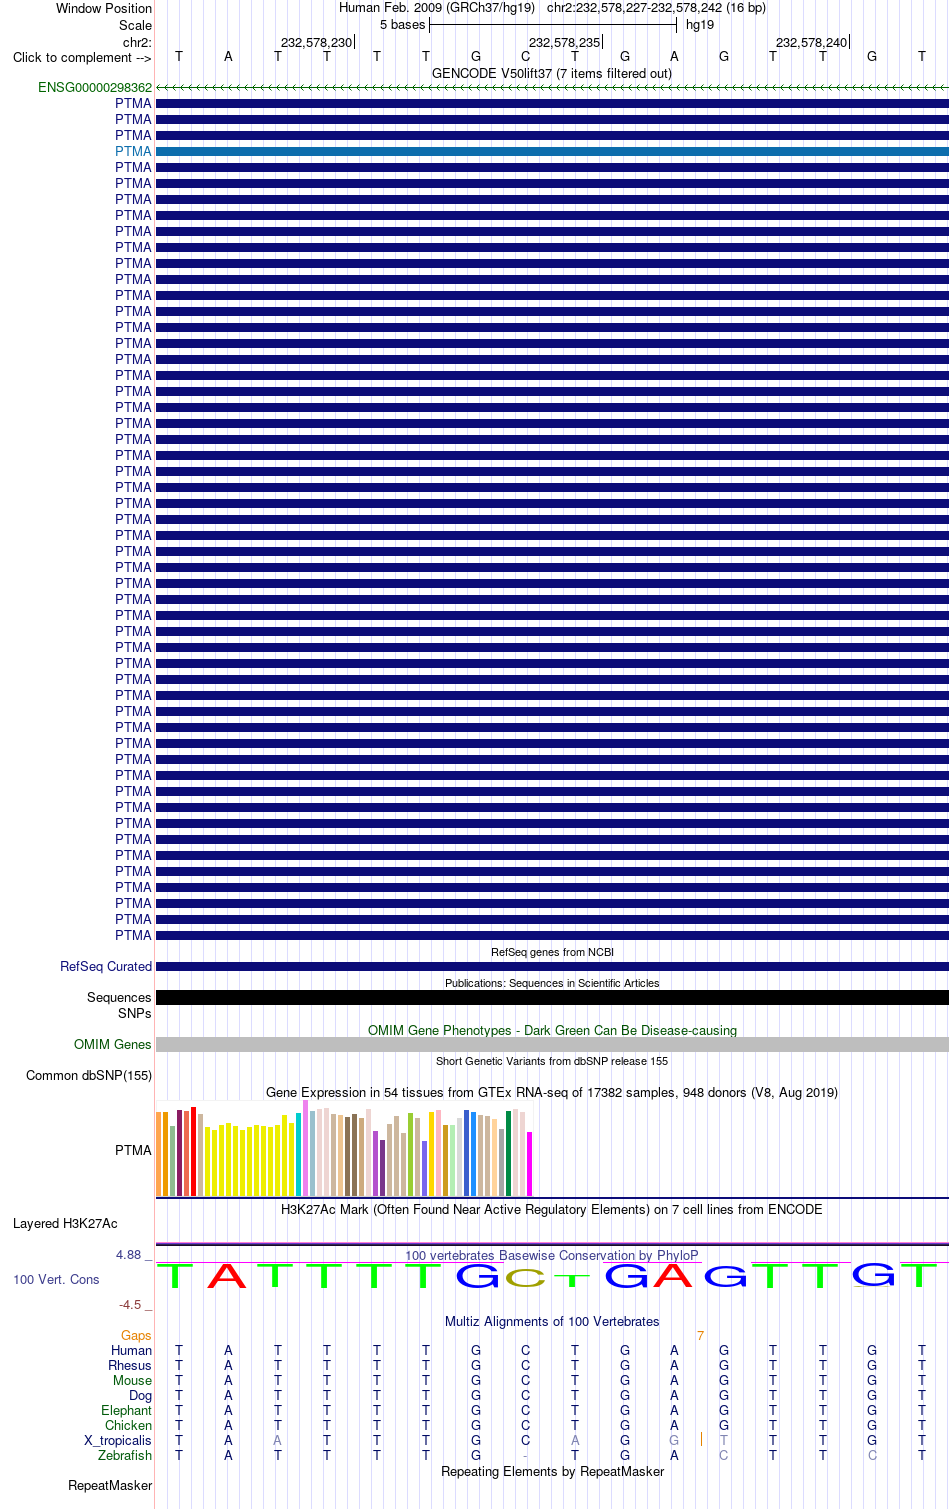Open the Layered H3K27Ac track label
This screenshot has height=1509, width=950.
[65, 1223]
